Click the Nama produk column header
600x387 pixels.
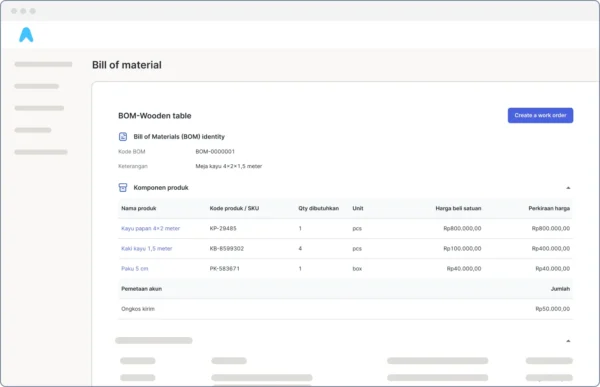click(139, 208)
